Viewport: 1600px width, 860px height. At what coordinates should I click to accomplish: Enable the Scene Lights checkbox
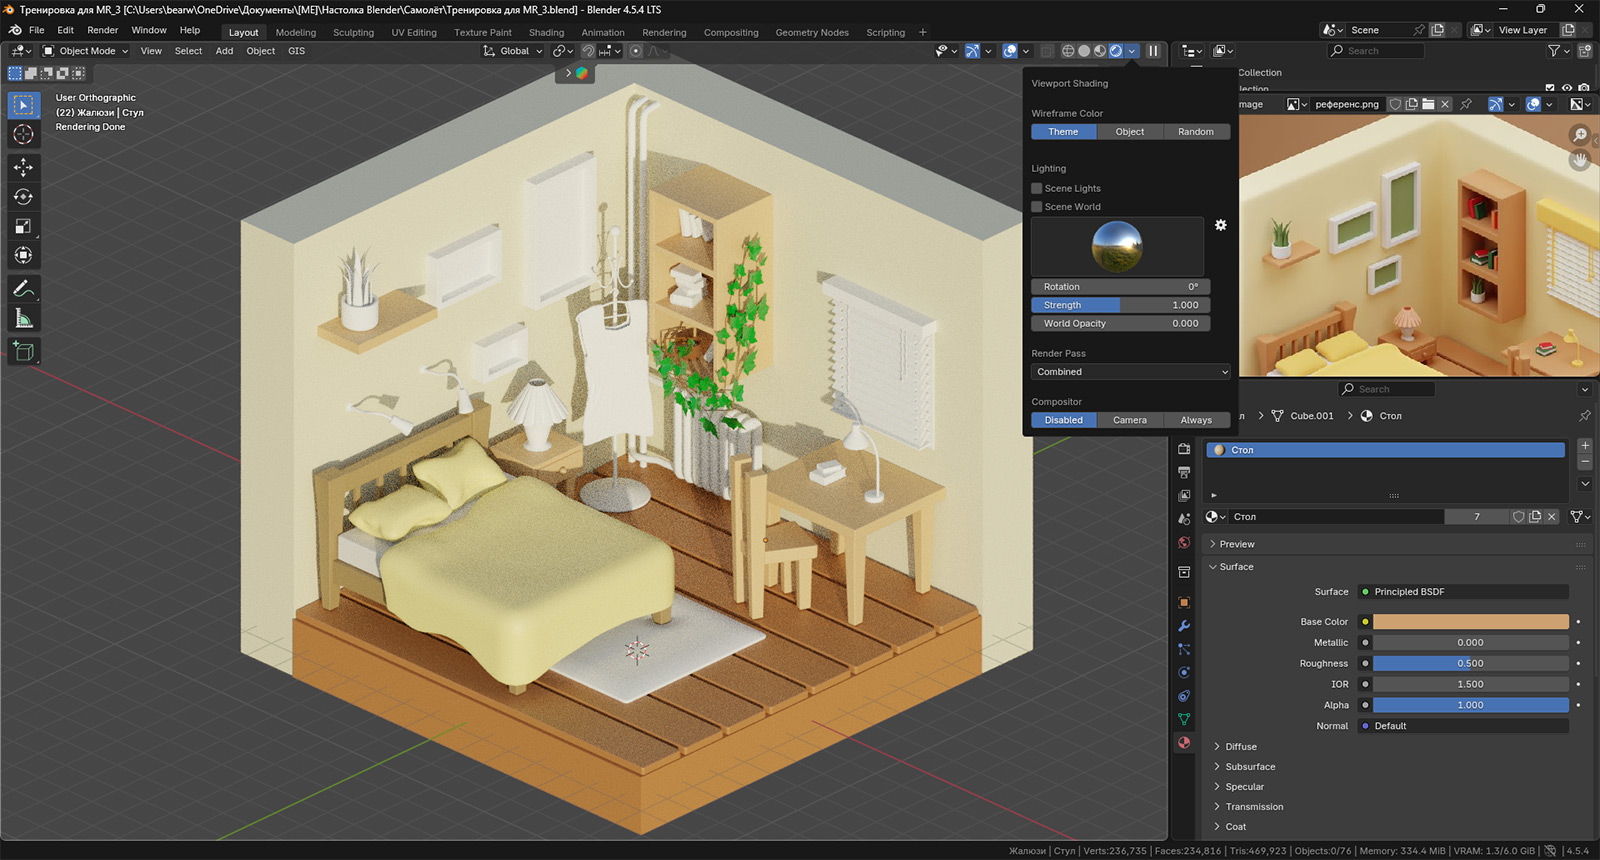tap(1037, 188)
